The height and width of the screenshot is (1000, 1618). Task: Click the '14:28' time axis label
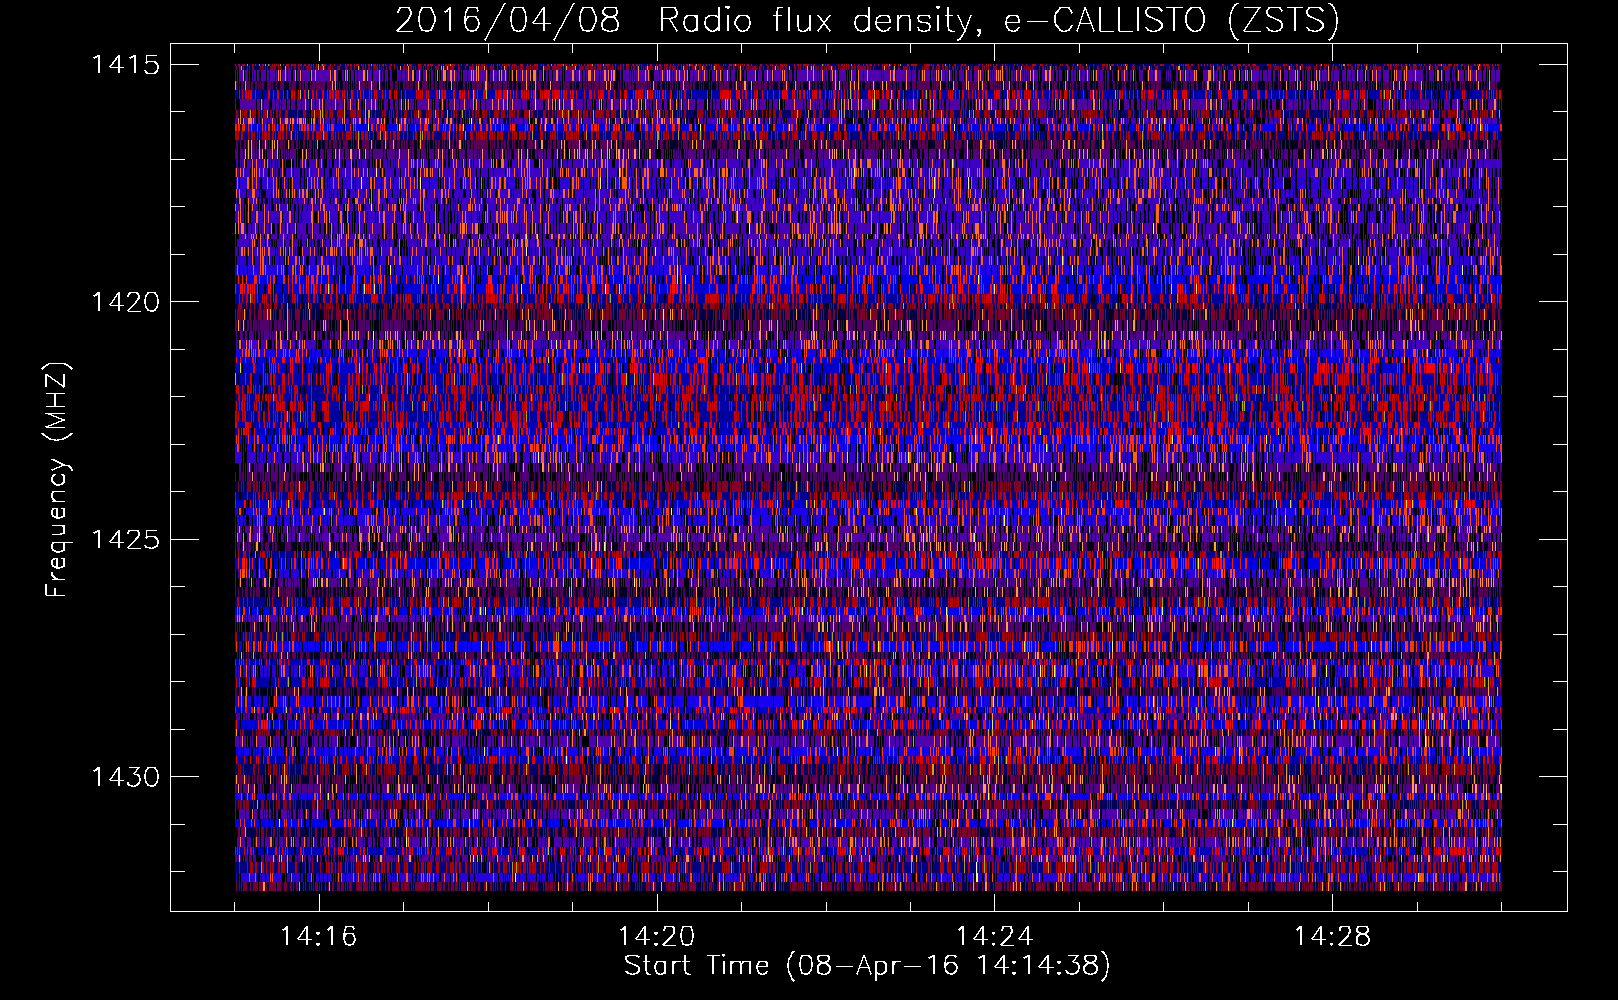click(x=1333, y=937)
